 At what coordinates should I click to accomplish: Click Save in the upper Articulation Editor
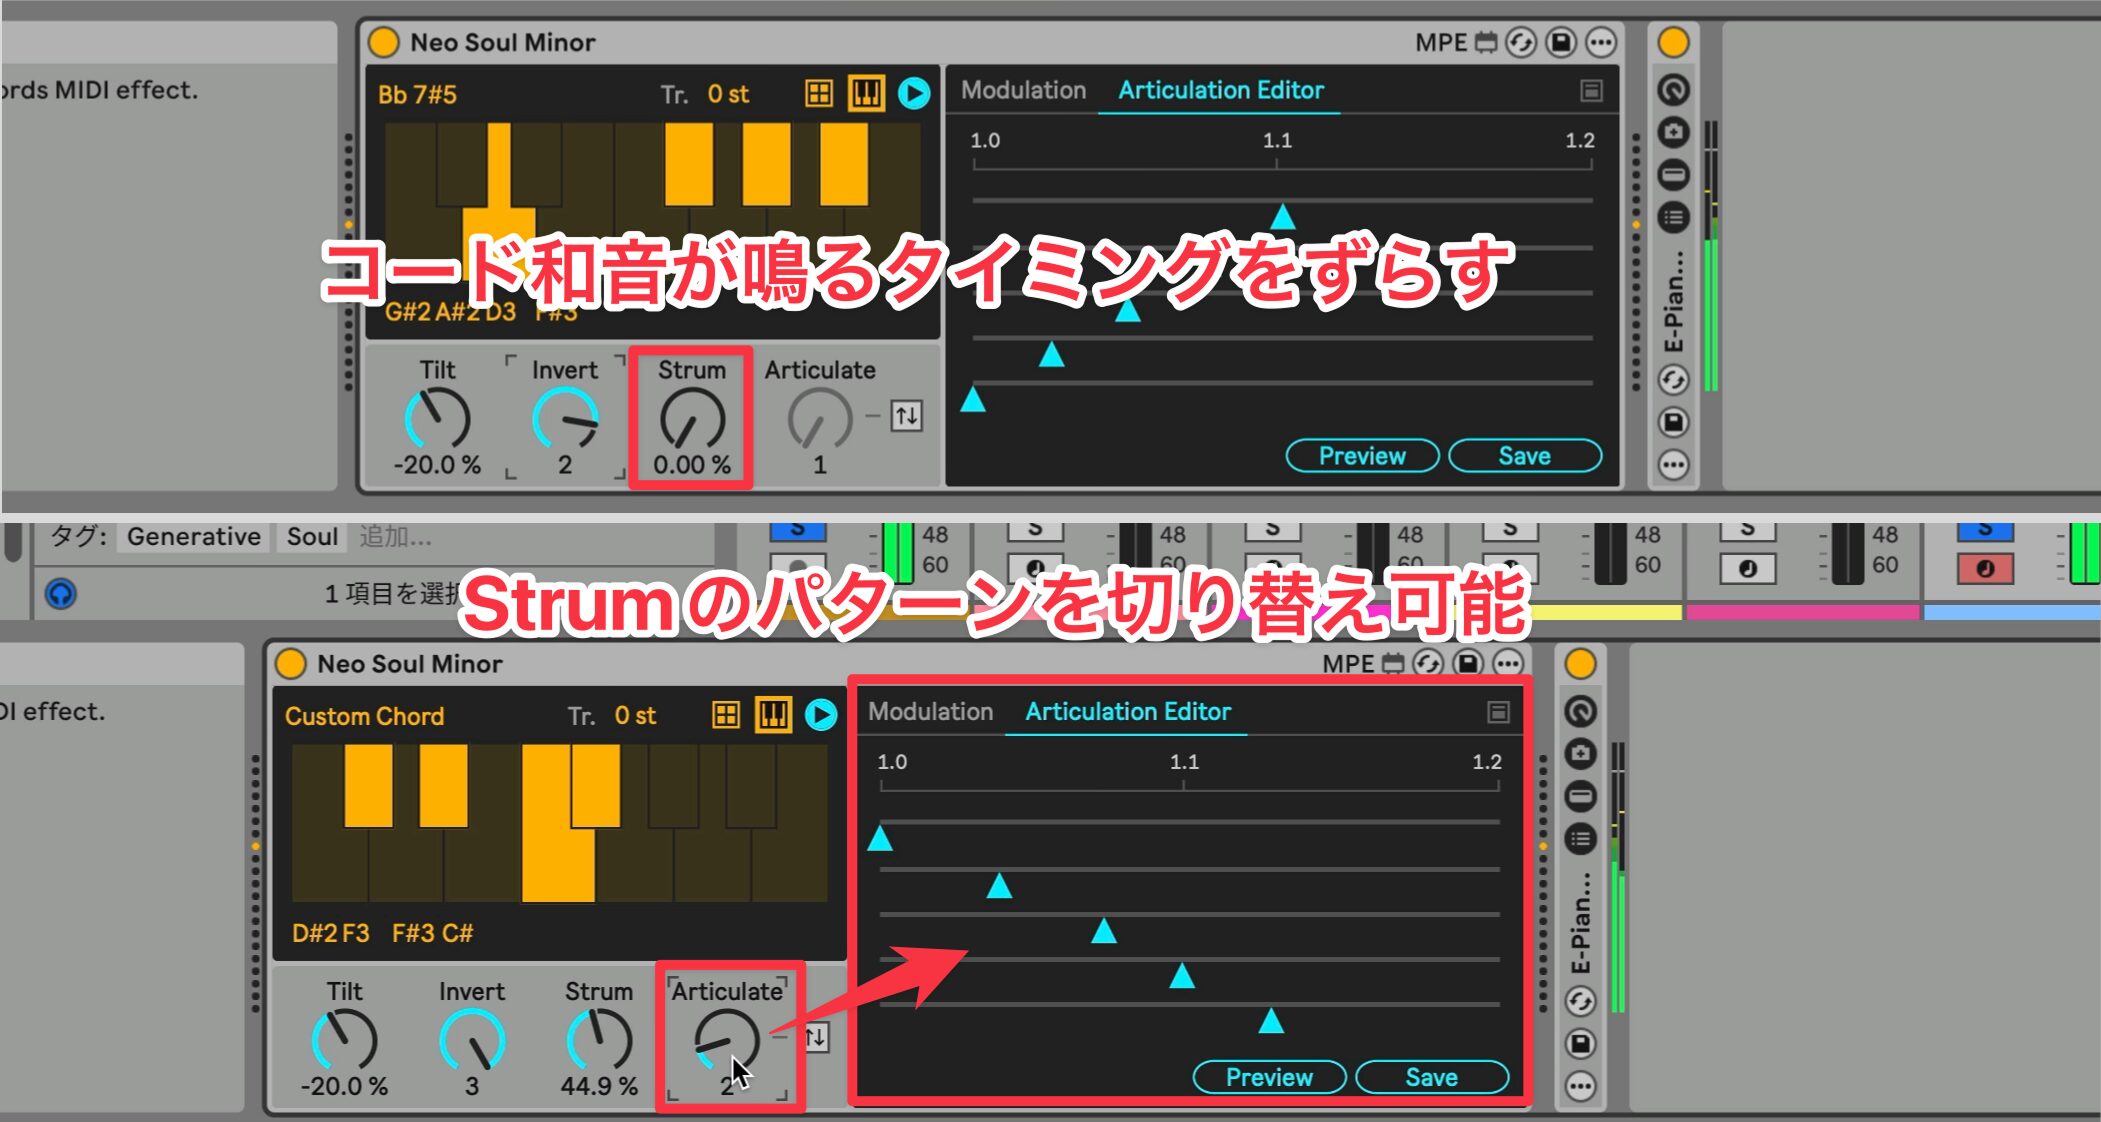pos(1524,456)
